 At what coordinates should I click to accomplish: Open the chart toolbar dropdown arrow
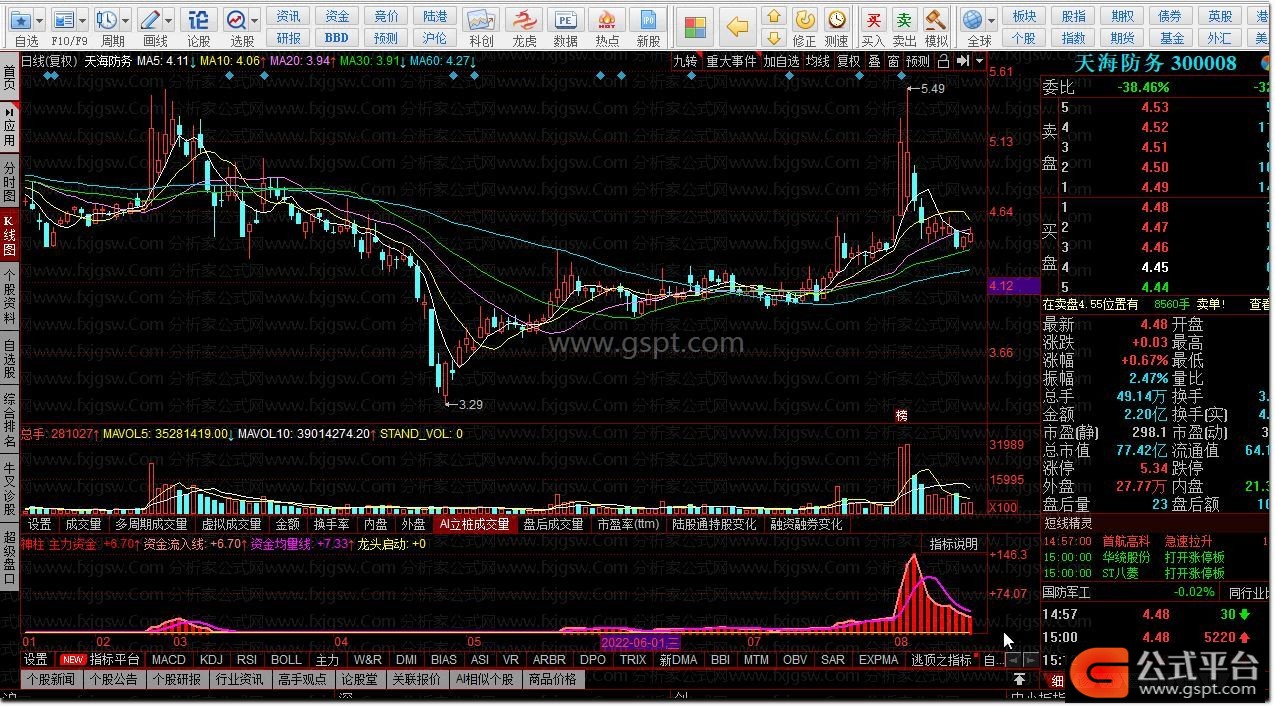tap(978, 61)
